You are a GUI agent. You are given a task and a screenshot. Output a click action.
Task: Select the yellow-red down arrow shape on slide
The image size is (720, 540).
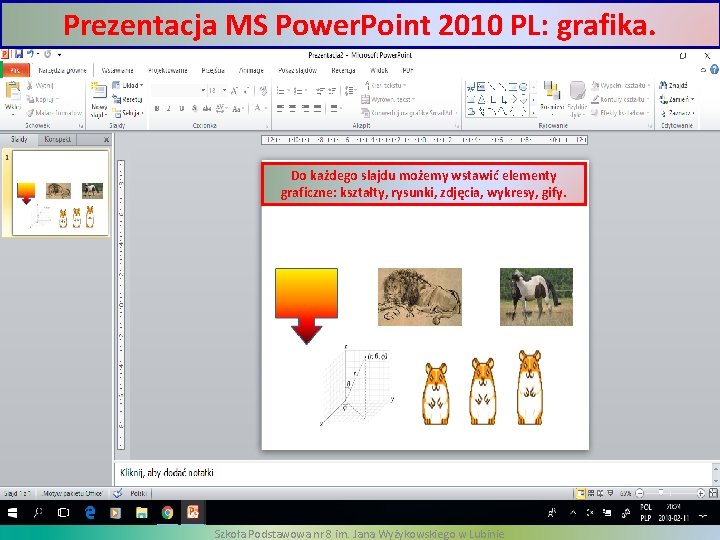306,306
